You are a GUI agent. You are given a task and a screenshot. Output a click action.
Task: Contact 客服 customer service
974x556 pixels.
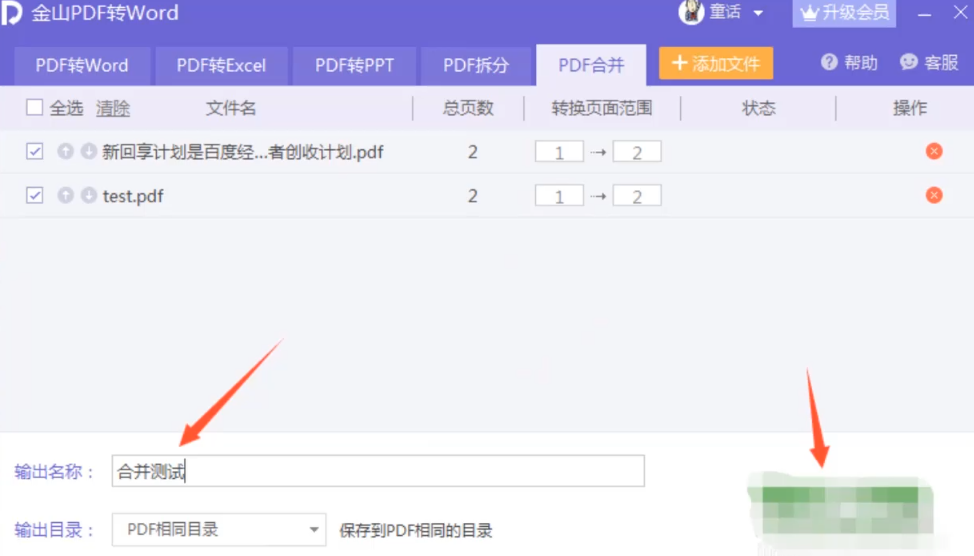tap(929, 63)
